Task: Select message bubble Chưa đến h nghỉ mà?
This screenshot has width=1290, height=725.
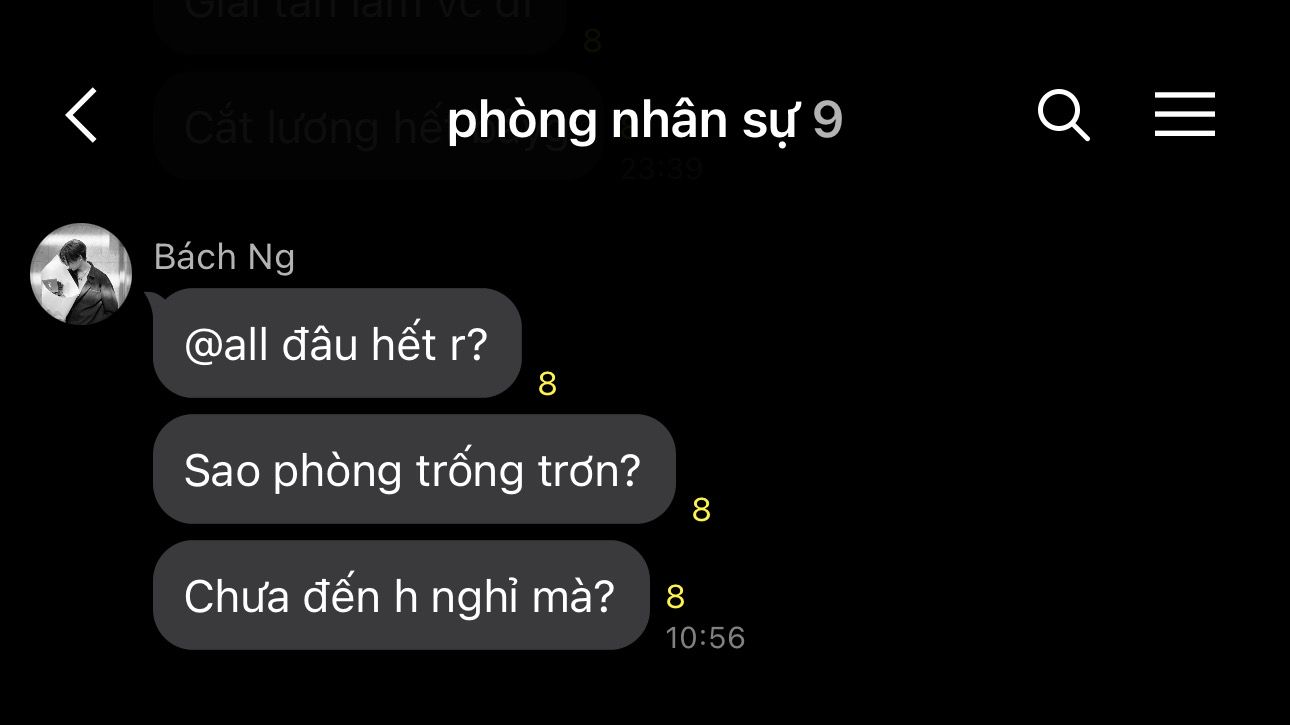Action: 401,596
